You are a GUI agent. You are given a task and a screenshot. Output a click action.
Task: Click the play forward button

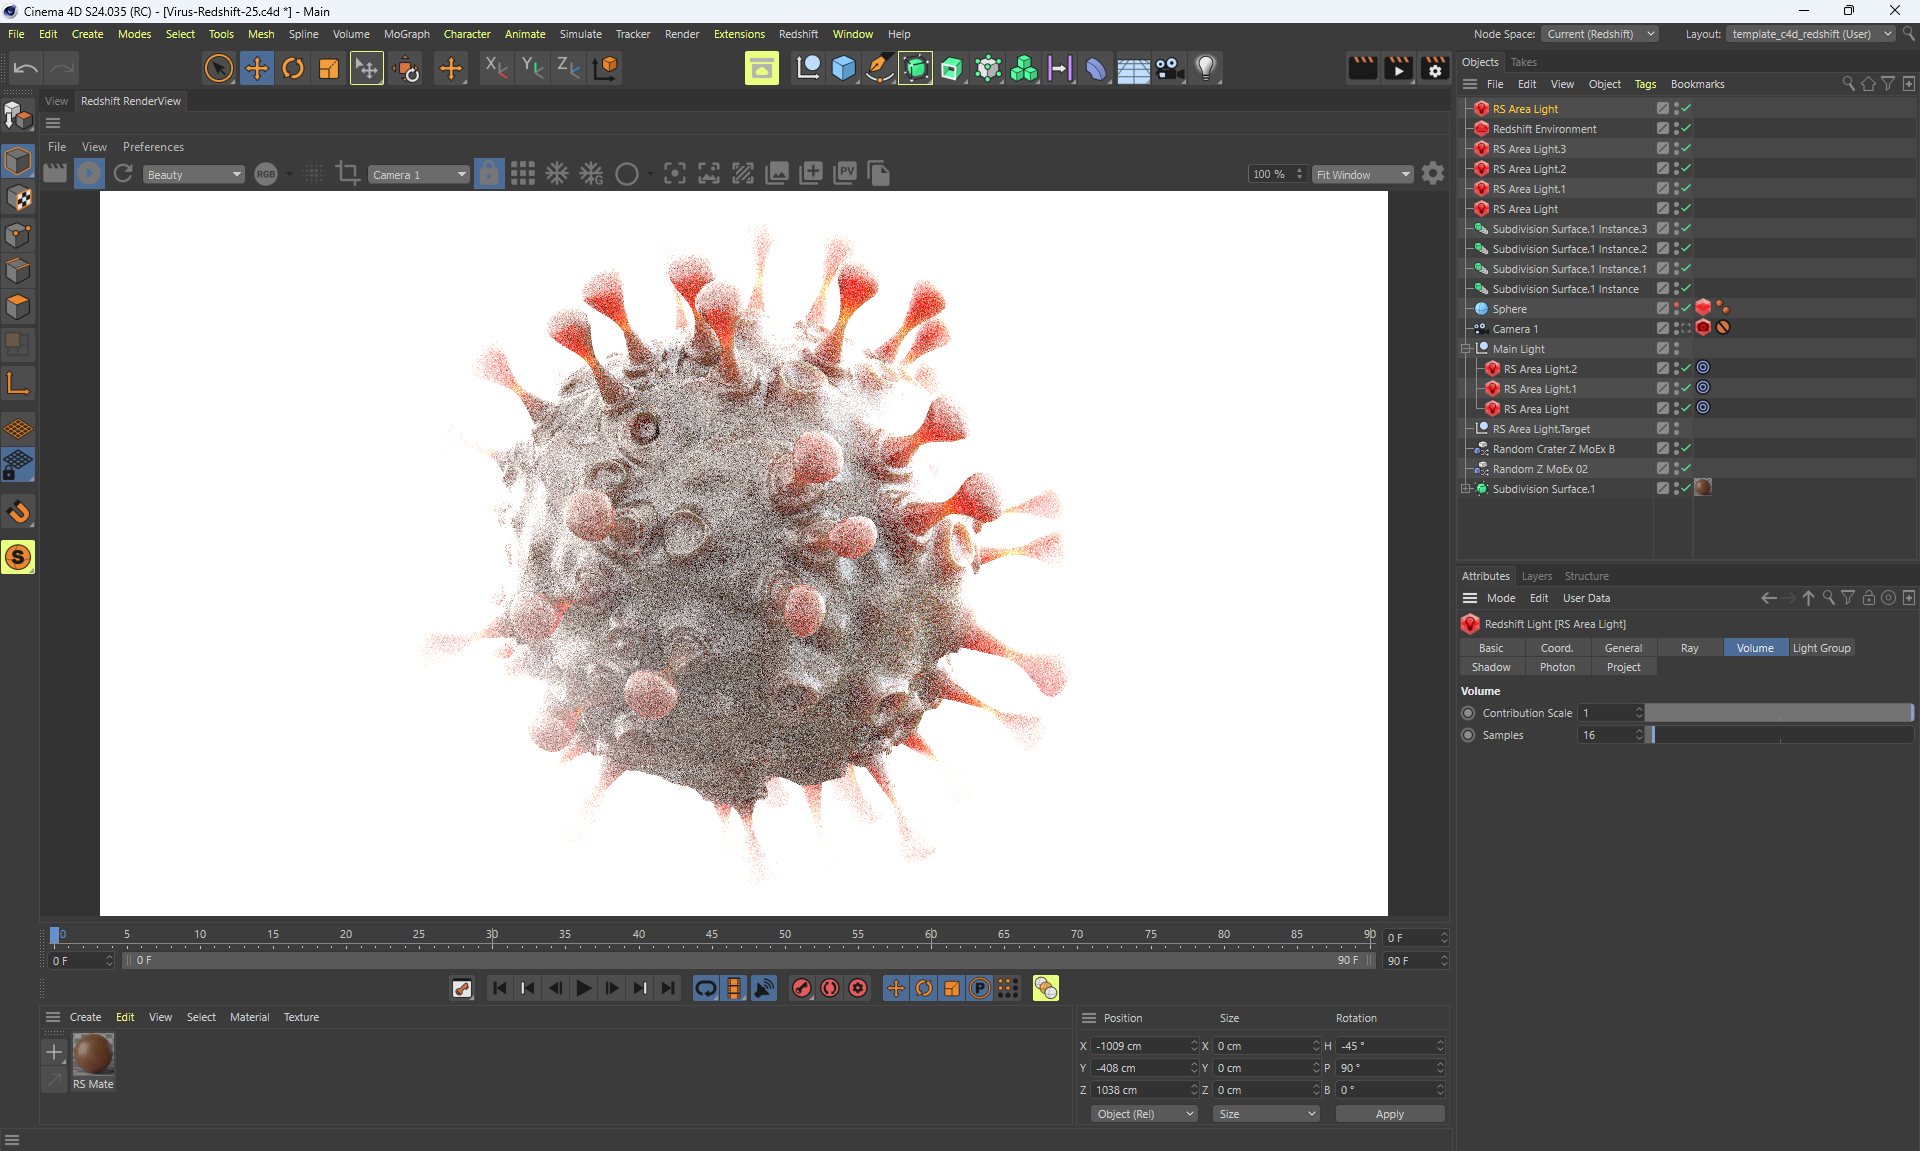[x=584, y=988]
